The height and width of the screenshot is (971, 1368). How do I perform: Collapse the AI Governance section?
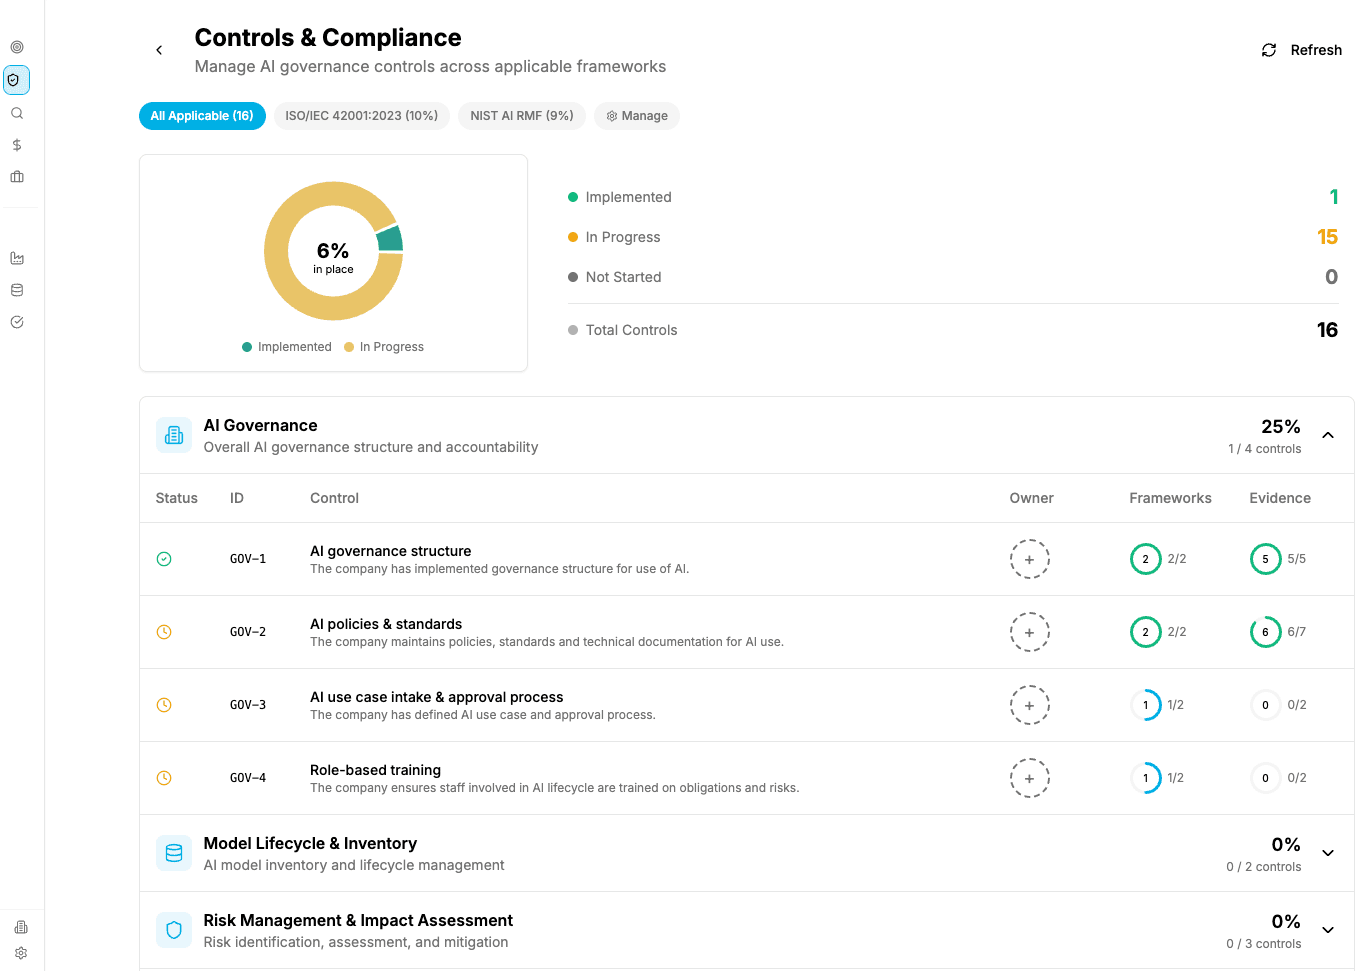[1328, 435]
